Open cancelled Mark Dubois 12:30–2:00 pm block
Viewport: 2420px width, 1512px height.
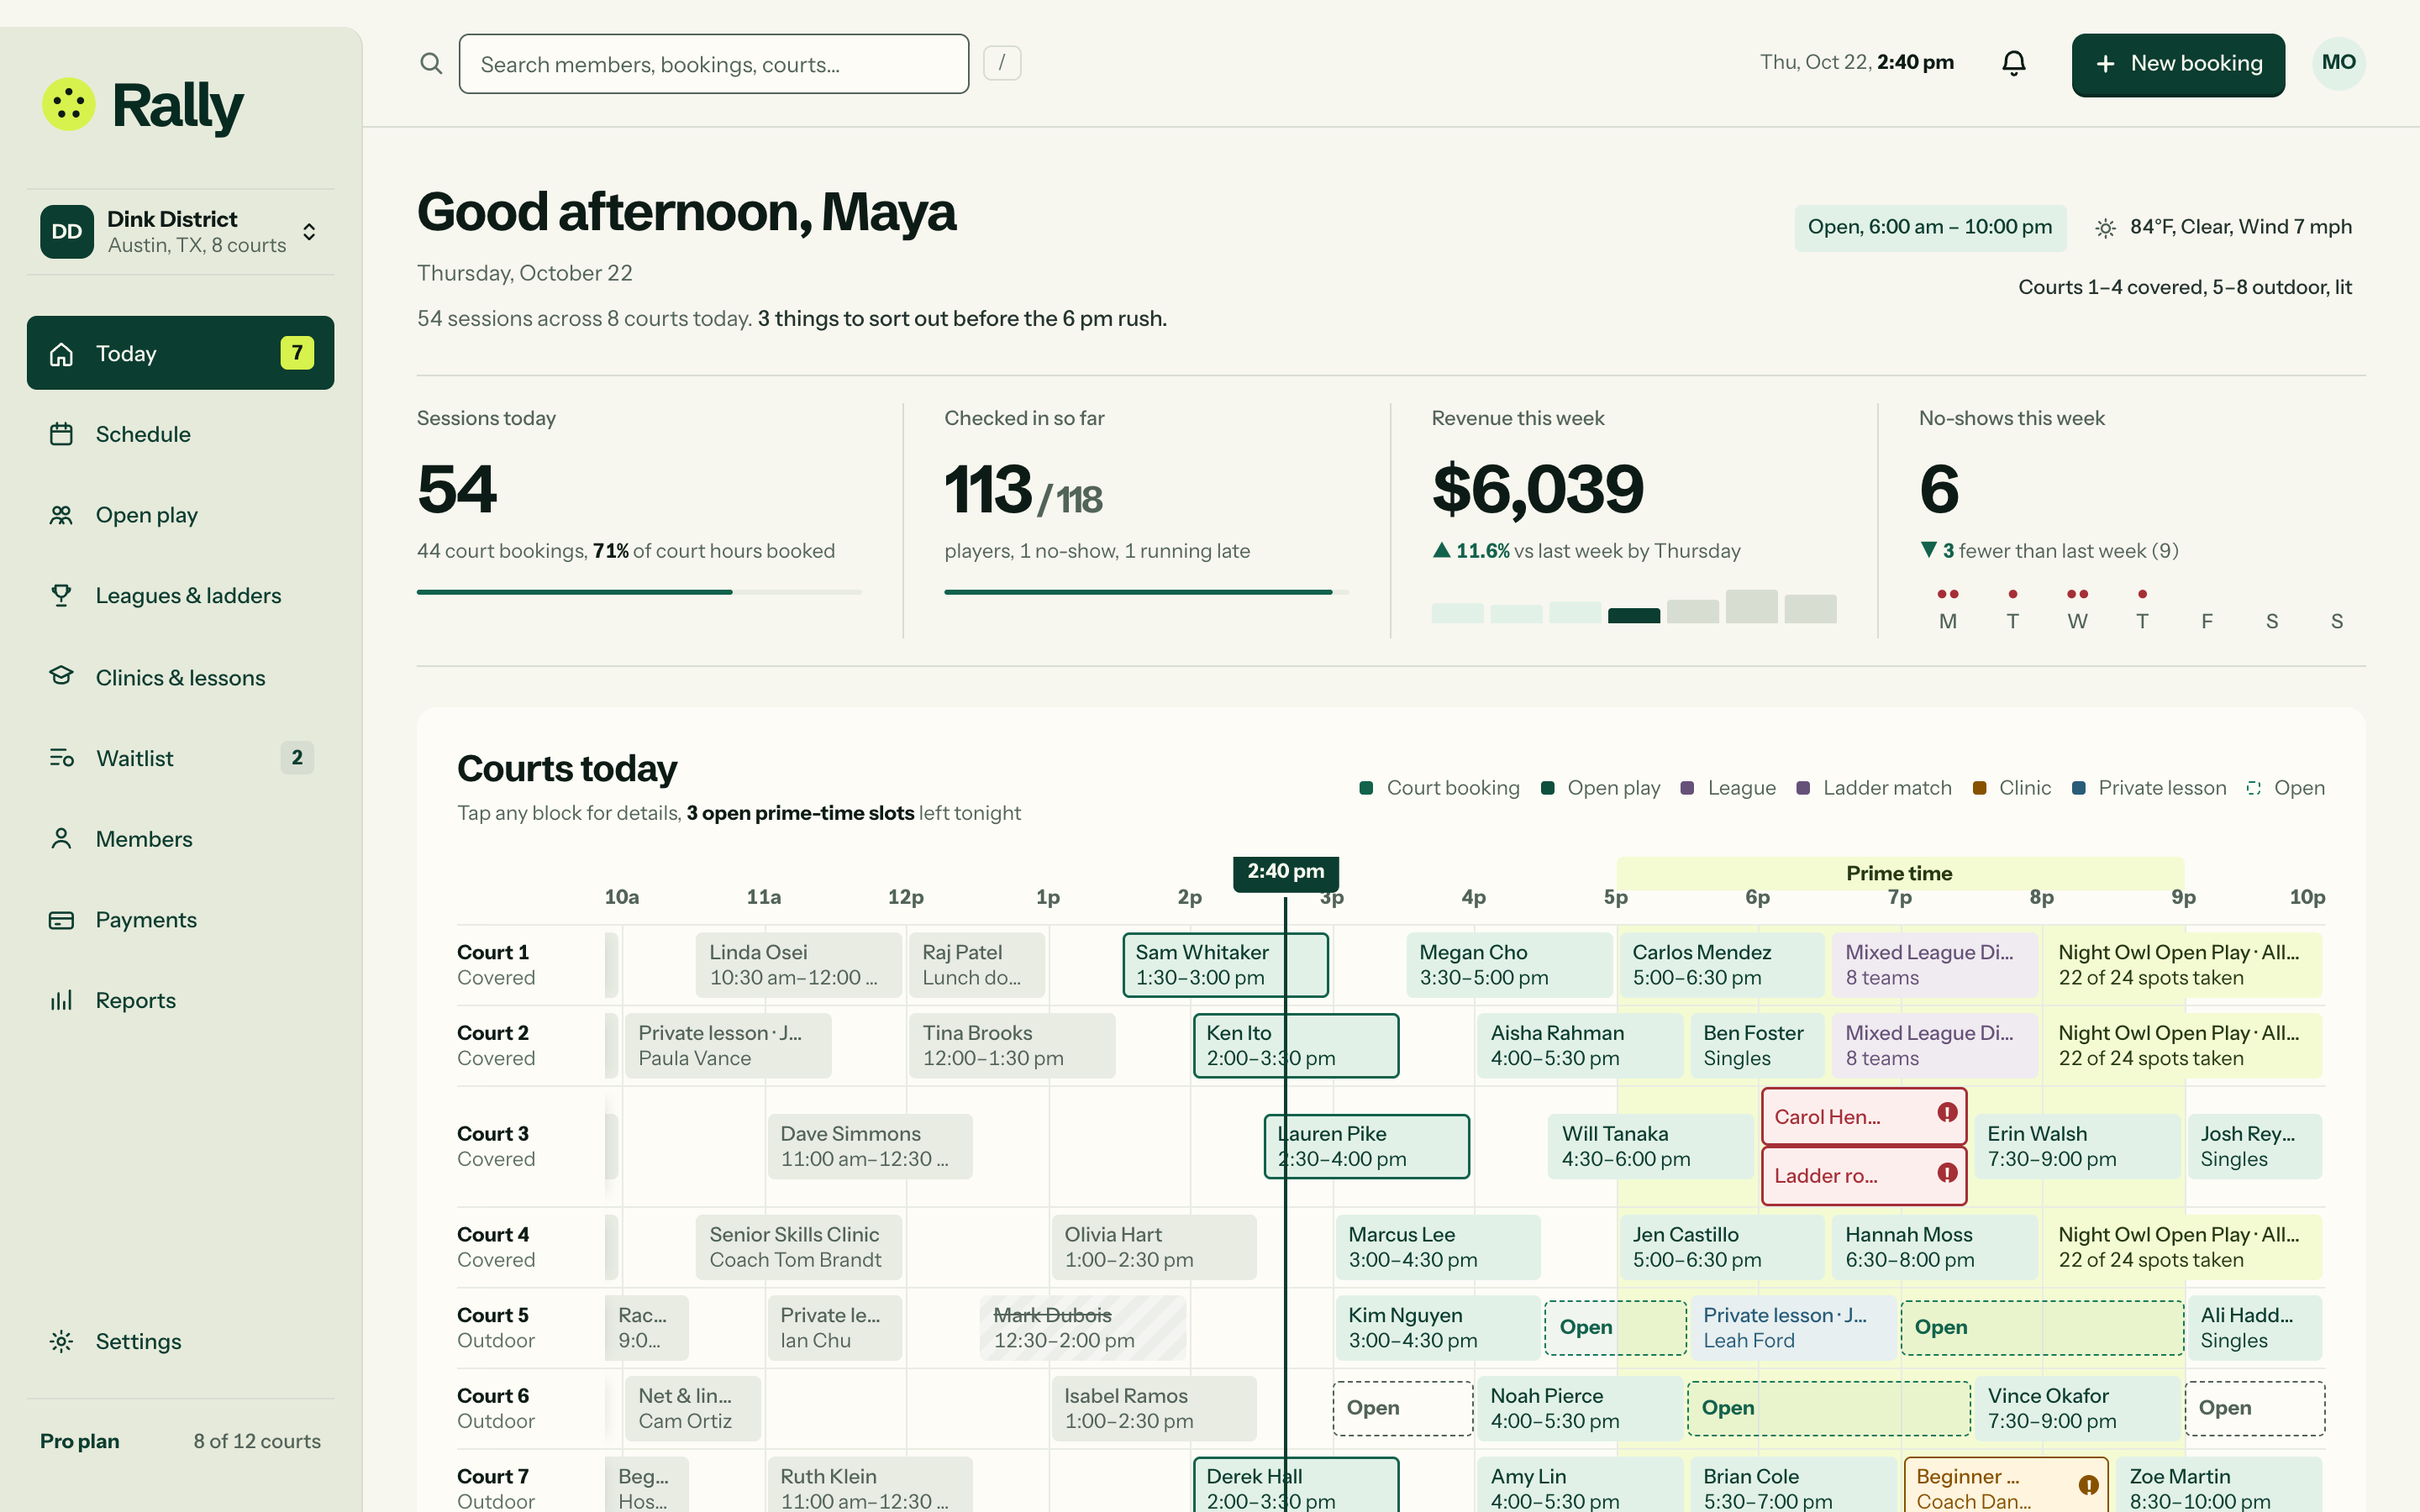tap(1083, 1327)
